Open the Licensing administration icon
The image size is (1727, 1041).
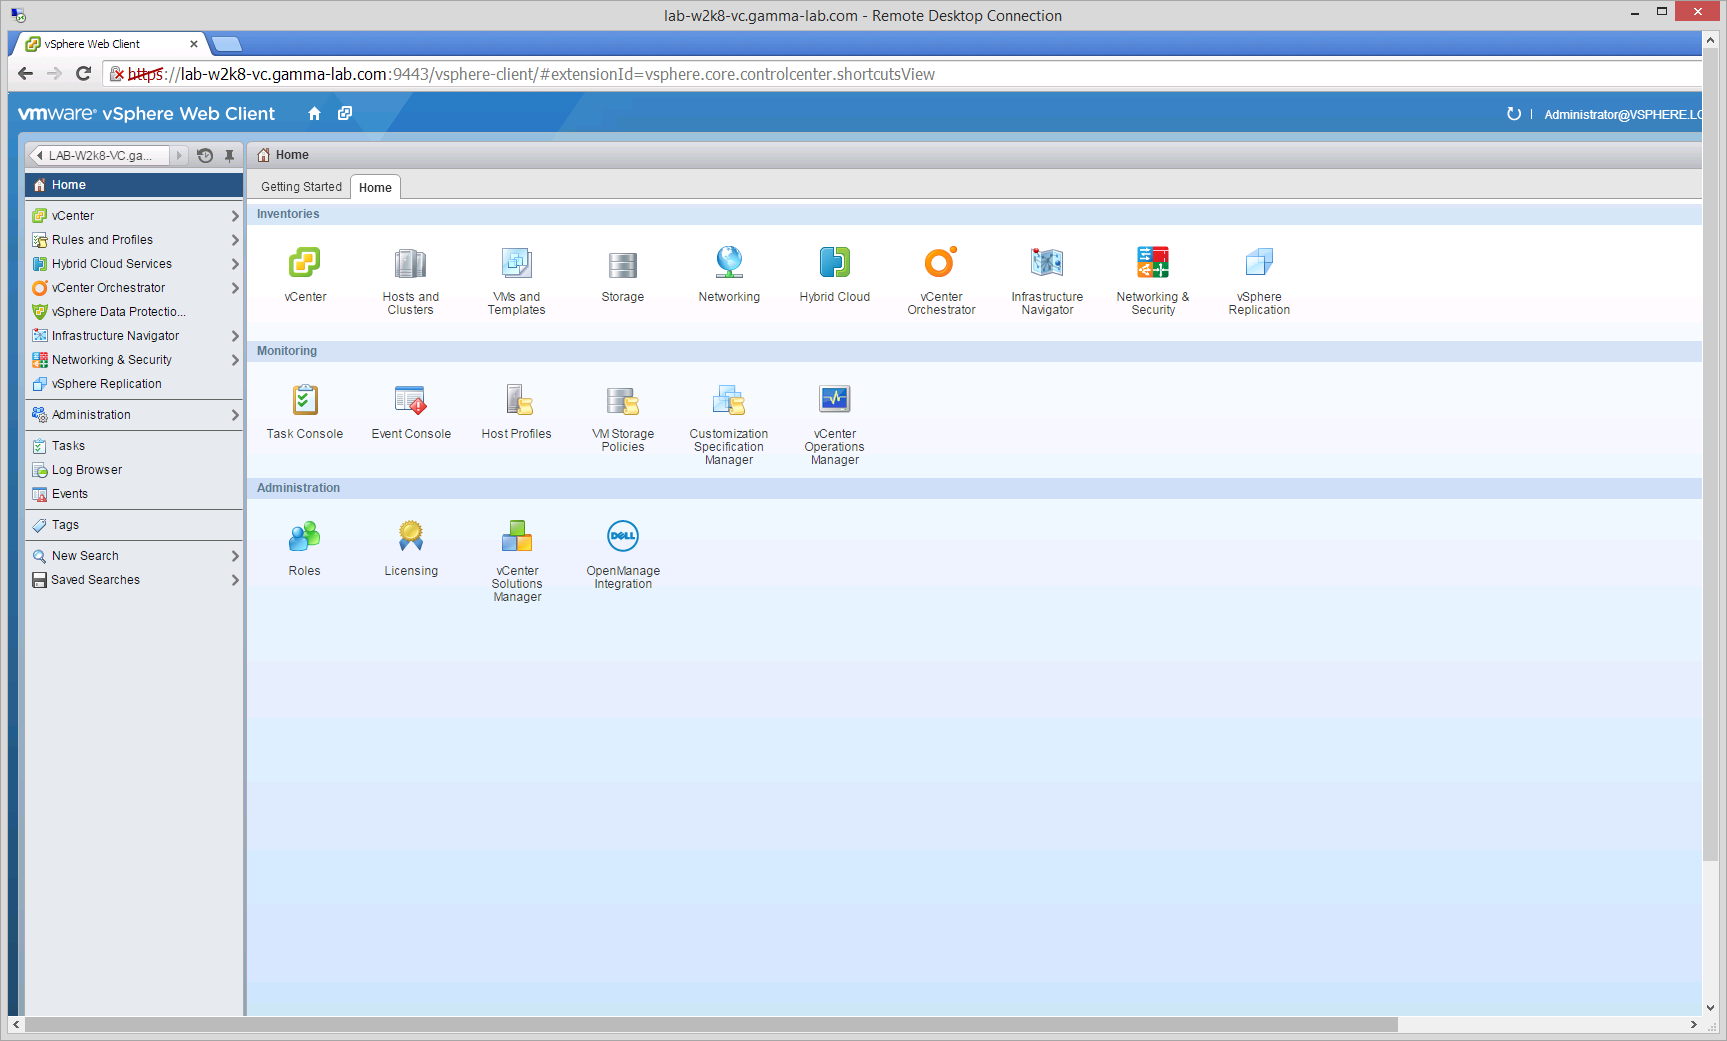pyautogui.click(x=410, y=538)
